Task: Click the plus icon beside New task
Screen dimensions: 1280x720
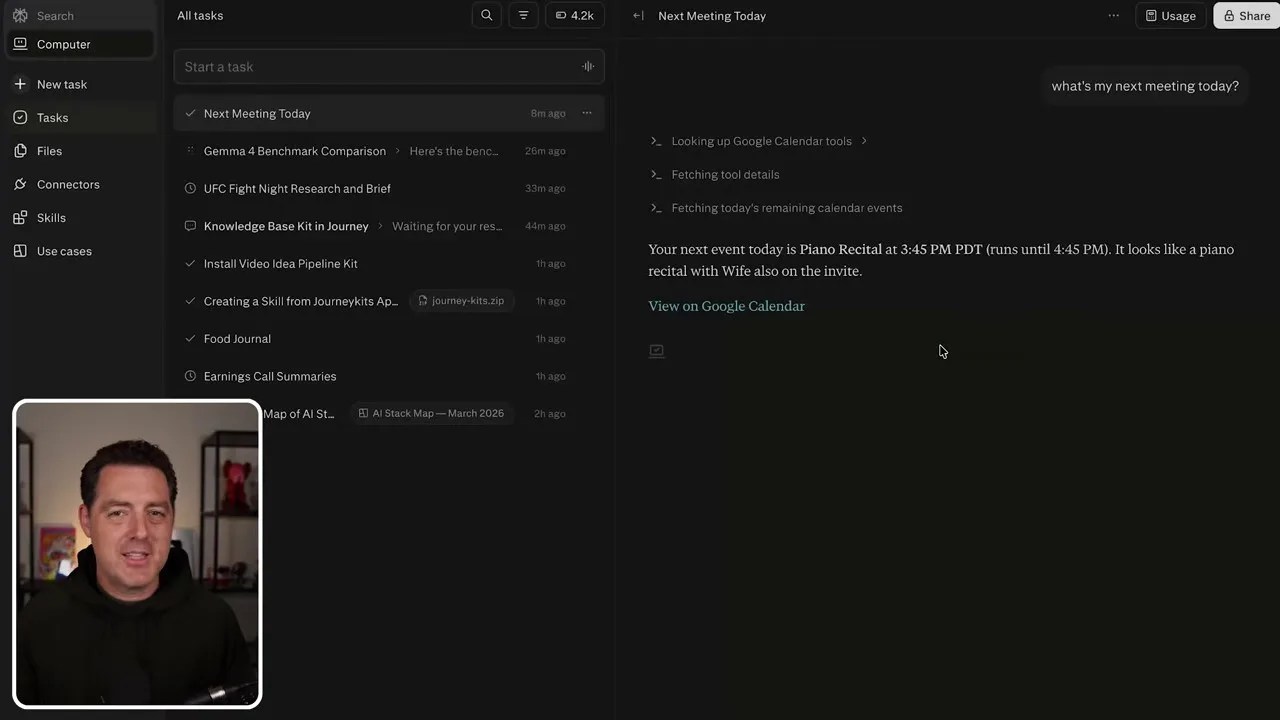Action: pyautogui.click(x=20, y=84)
